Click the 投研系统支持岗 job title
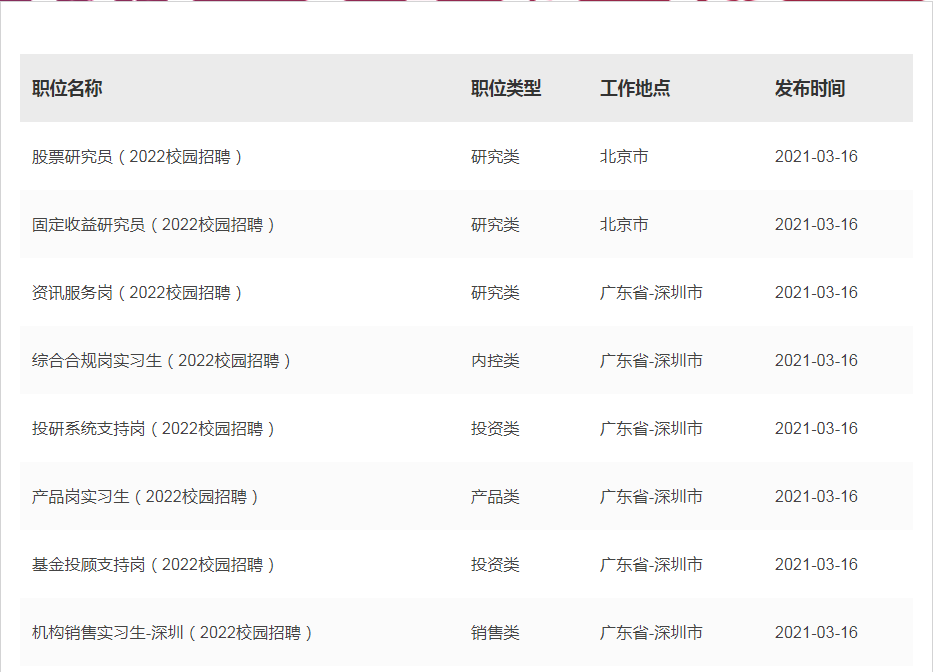 [154, 429]
